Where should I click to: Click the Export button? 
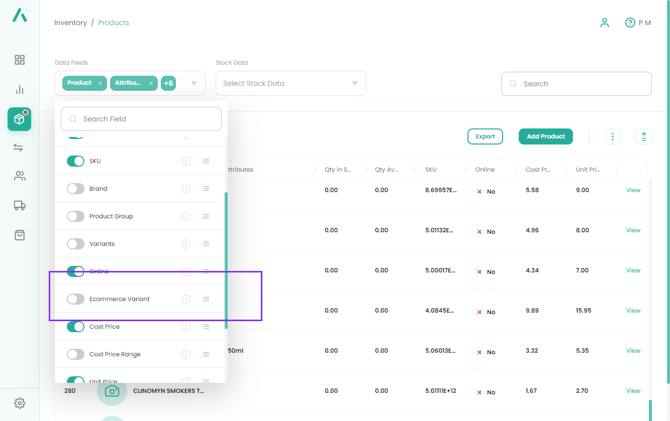tap(485, 136)
